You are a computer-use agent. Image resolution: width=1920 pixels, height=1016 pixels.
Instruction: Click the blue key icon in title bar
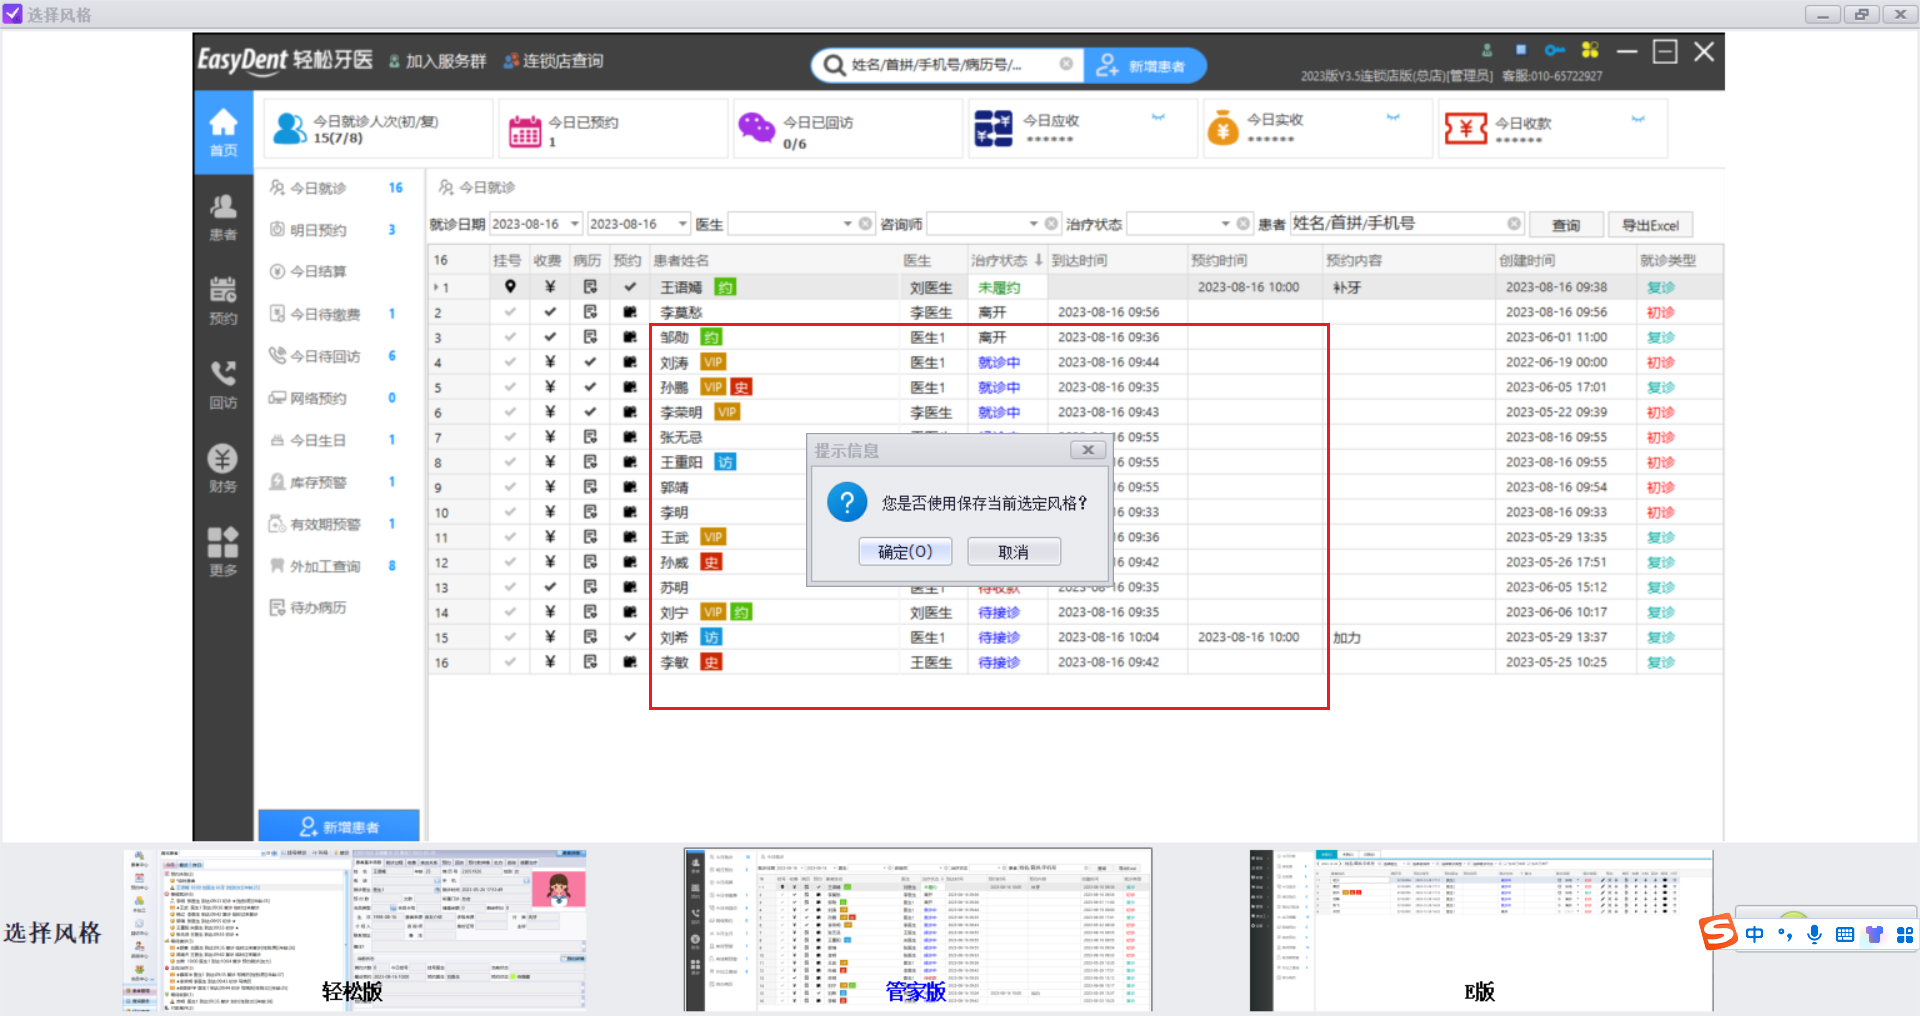pyautogui.click(x=1555, y=50)
